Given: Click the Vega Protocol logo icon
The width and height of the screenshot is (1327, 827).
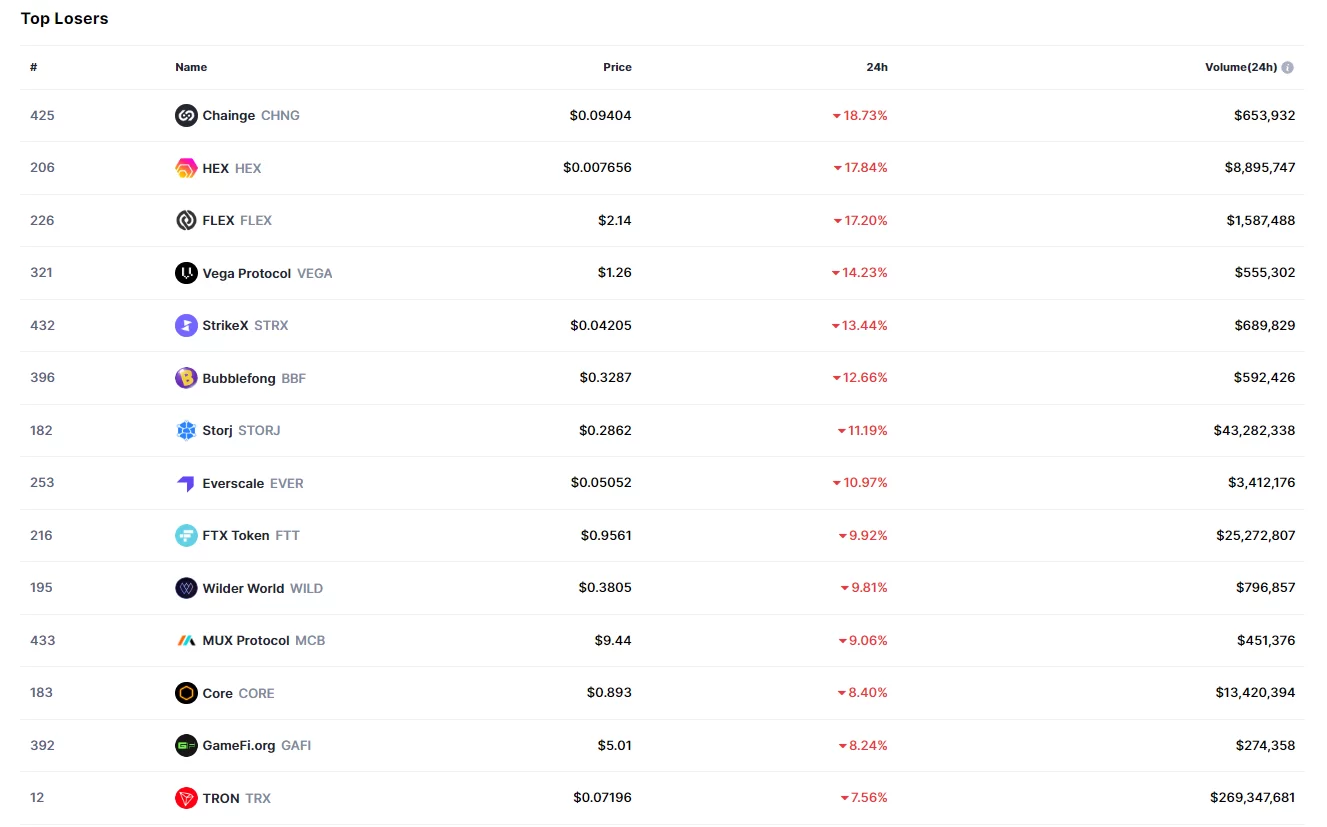Looking at the screenshot, I should pyautogui.click(x=186, y=273).
